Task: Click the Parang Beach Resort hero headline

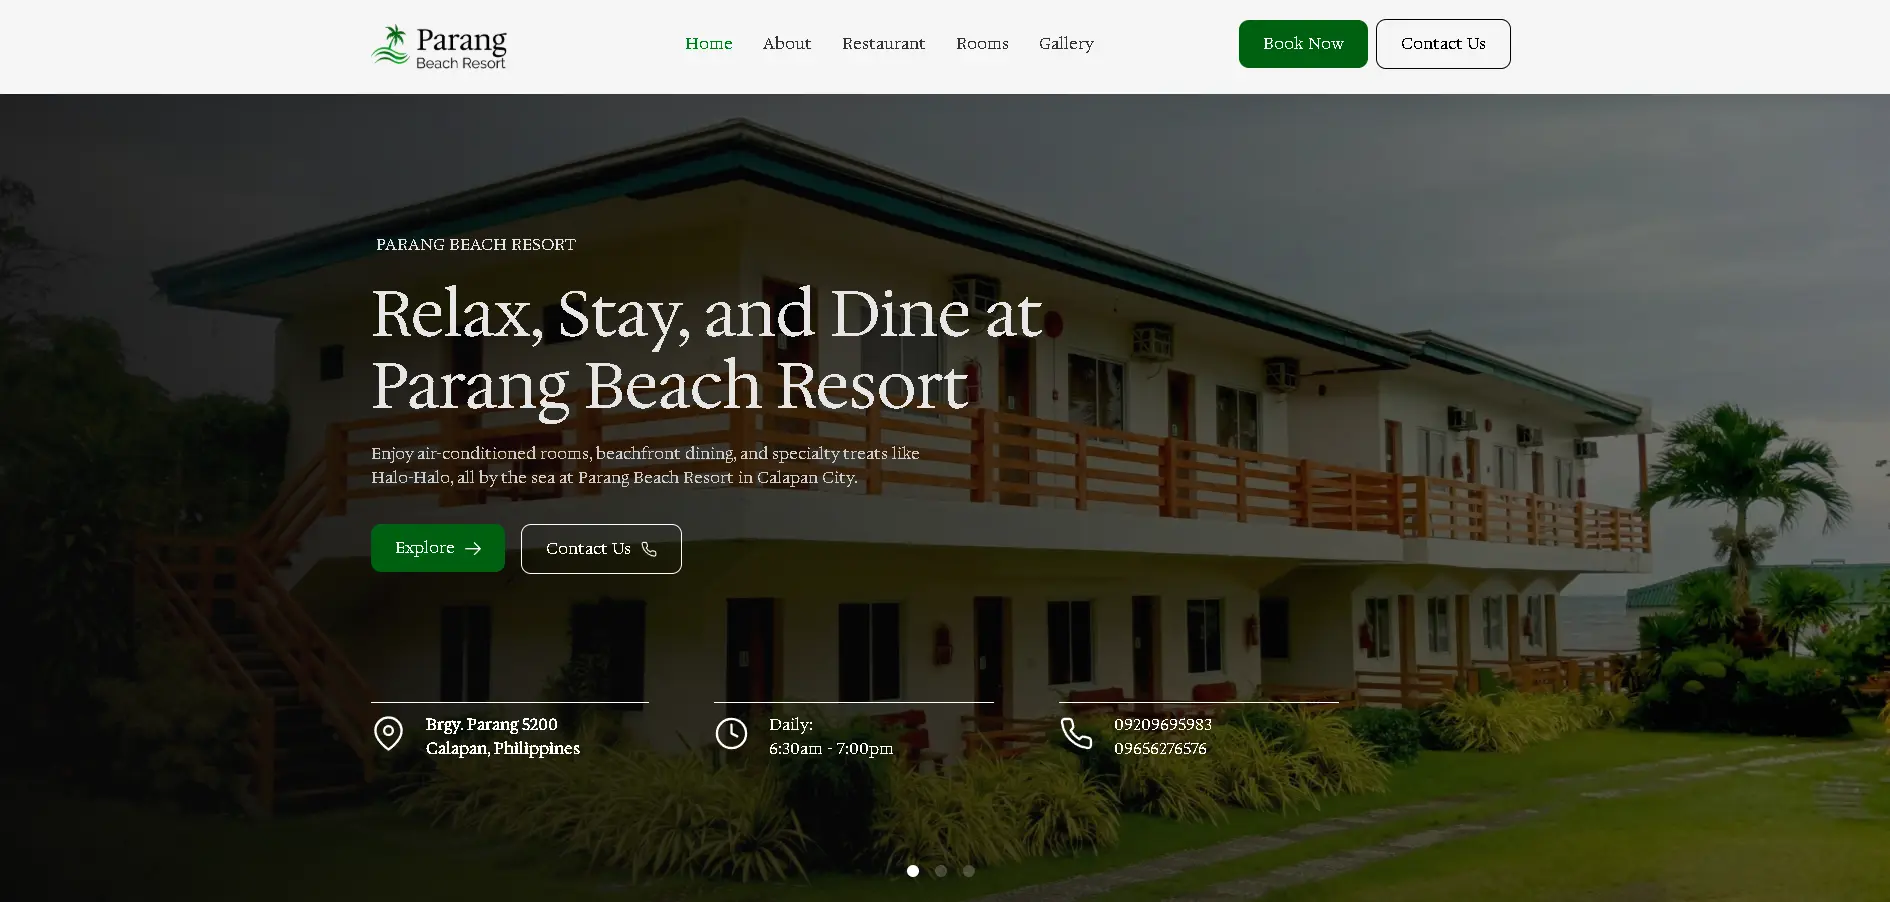Action: (x=707, y=349)
